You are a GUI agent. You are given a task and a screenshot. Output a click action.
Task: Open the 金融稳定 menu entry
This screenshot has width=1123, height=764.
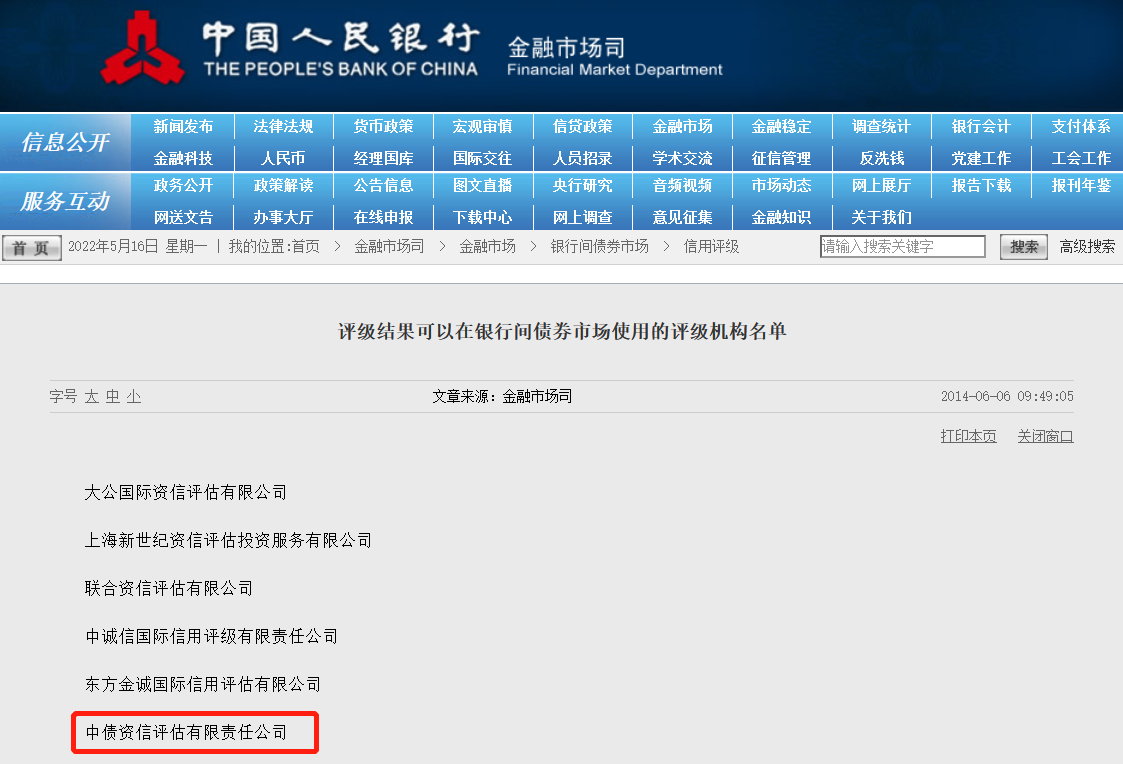[x=781, y=127]
